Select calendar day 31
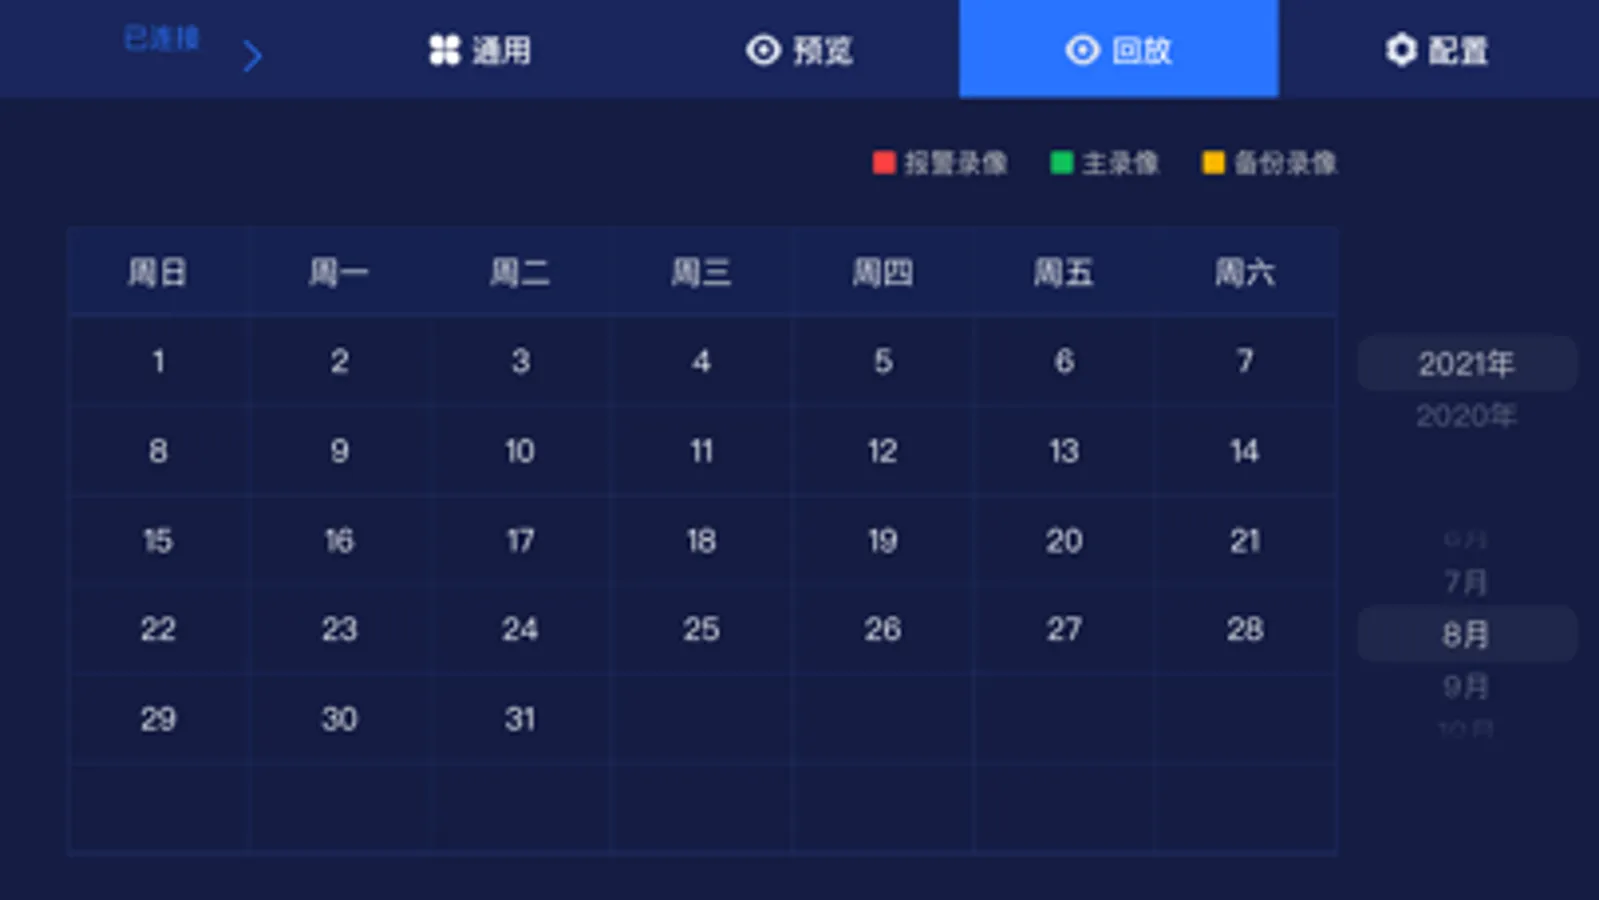 (x=520, y=719)
